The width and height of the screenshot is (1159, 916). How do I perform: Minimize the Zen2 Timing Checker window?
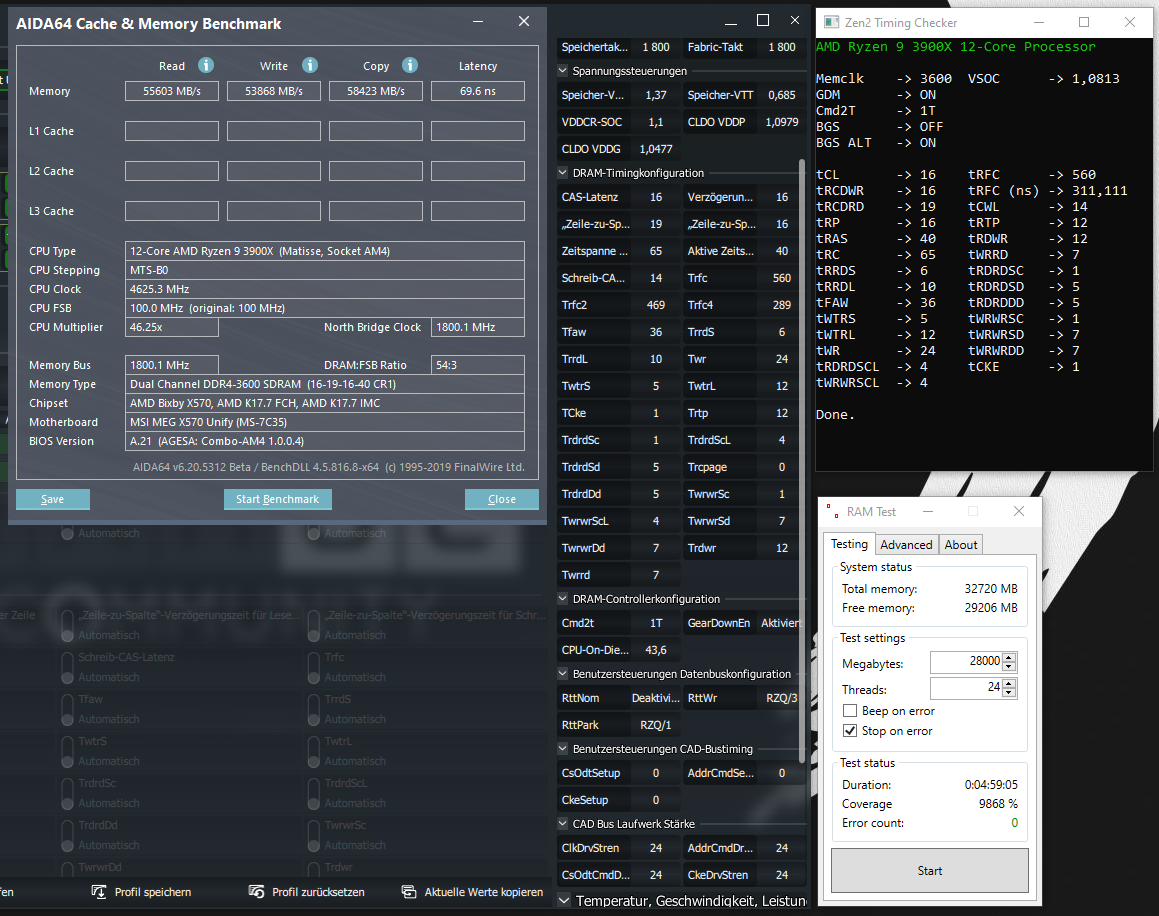(x=1038, y=22)
